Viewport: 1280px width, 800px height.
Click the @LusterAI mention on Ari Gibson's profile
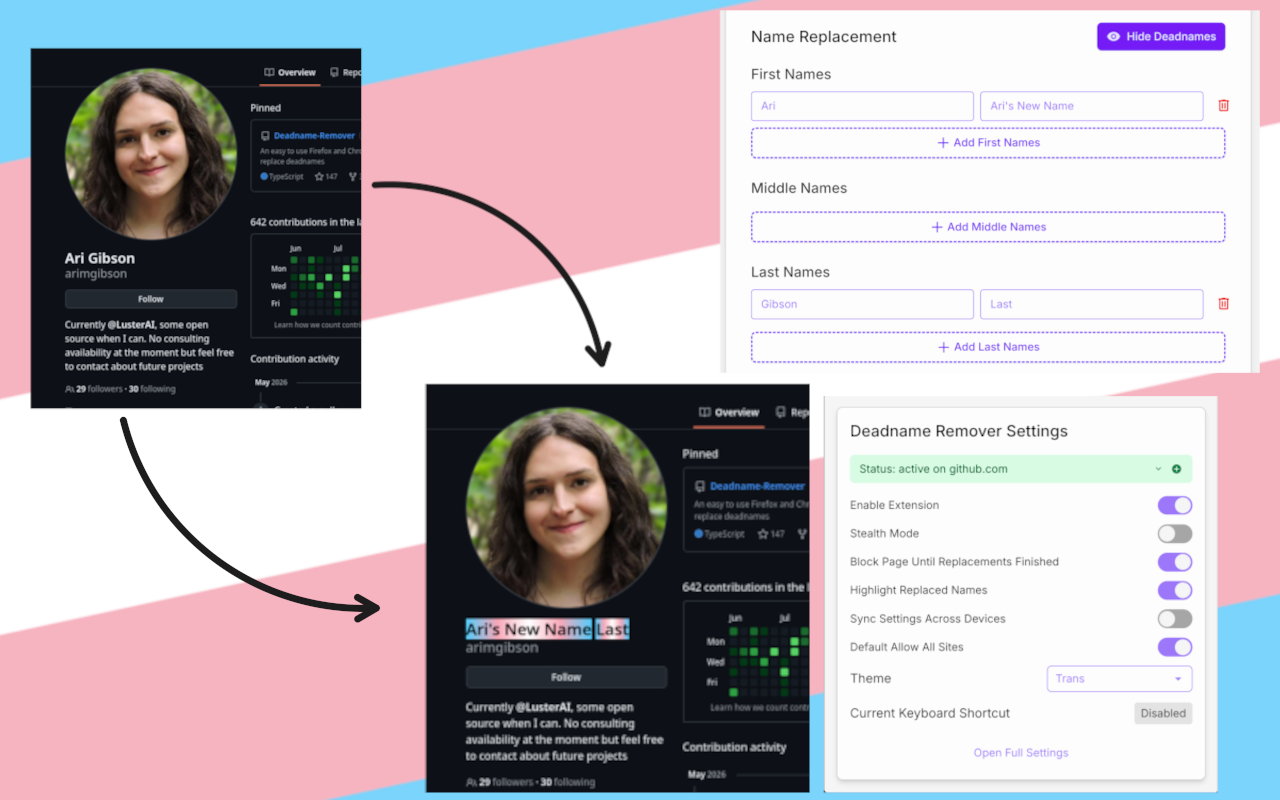[133, 325]
